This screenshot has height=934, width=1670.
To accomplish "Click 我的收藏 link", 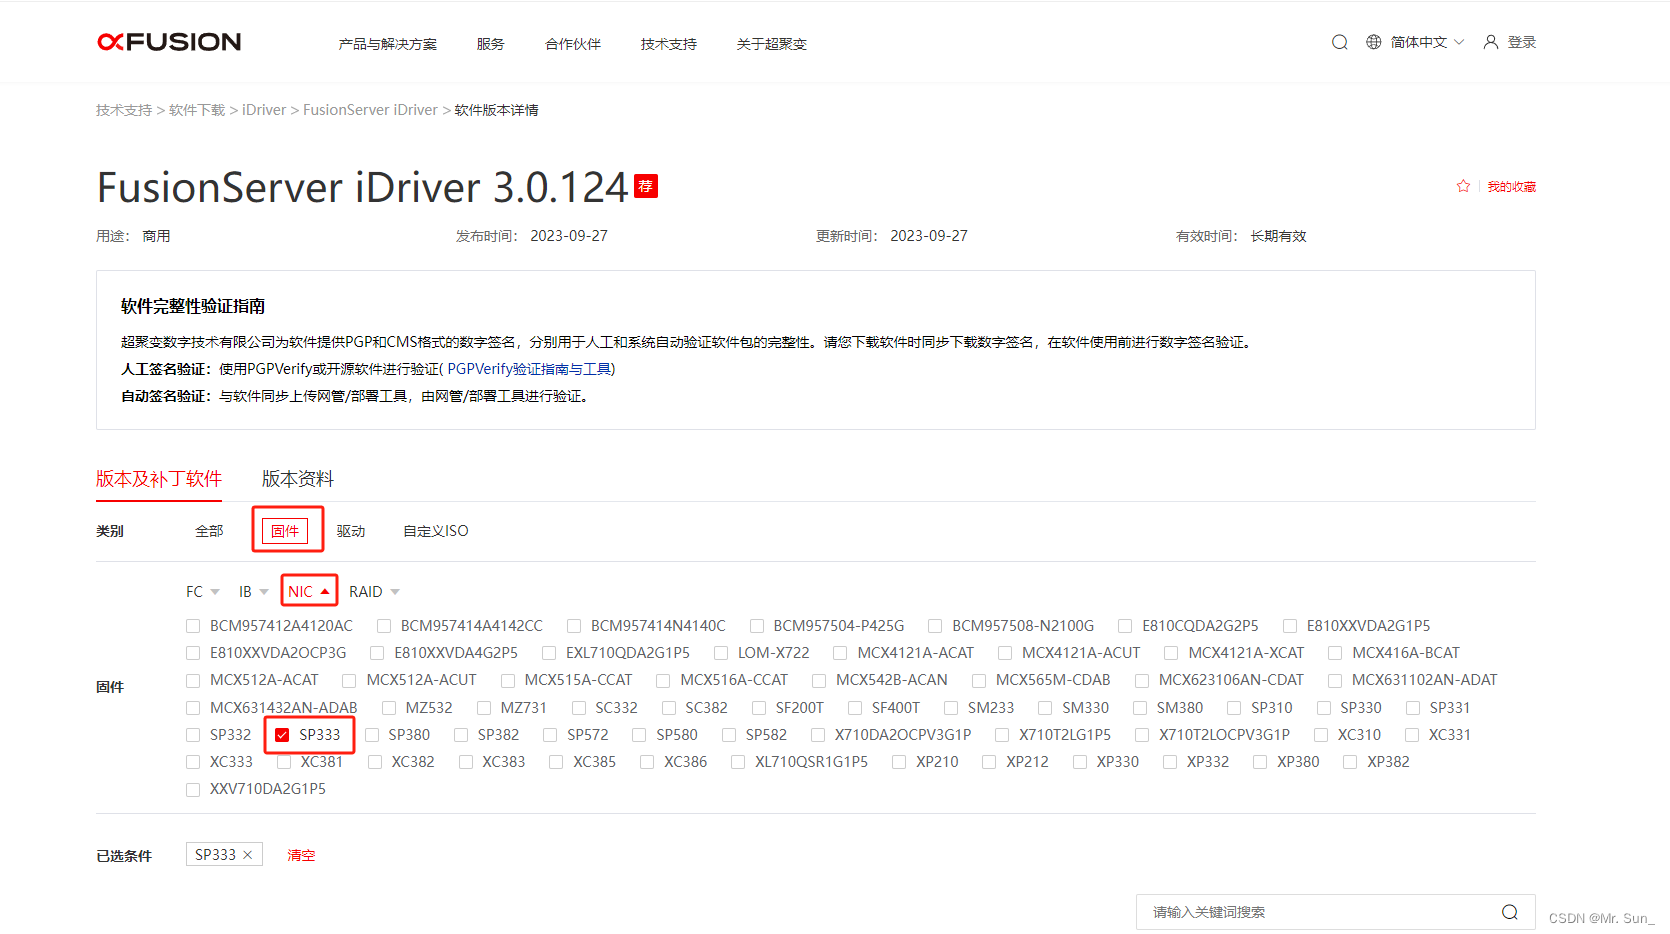I will pyautogui.click(x=1511, y=187).
